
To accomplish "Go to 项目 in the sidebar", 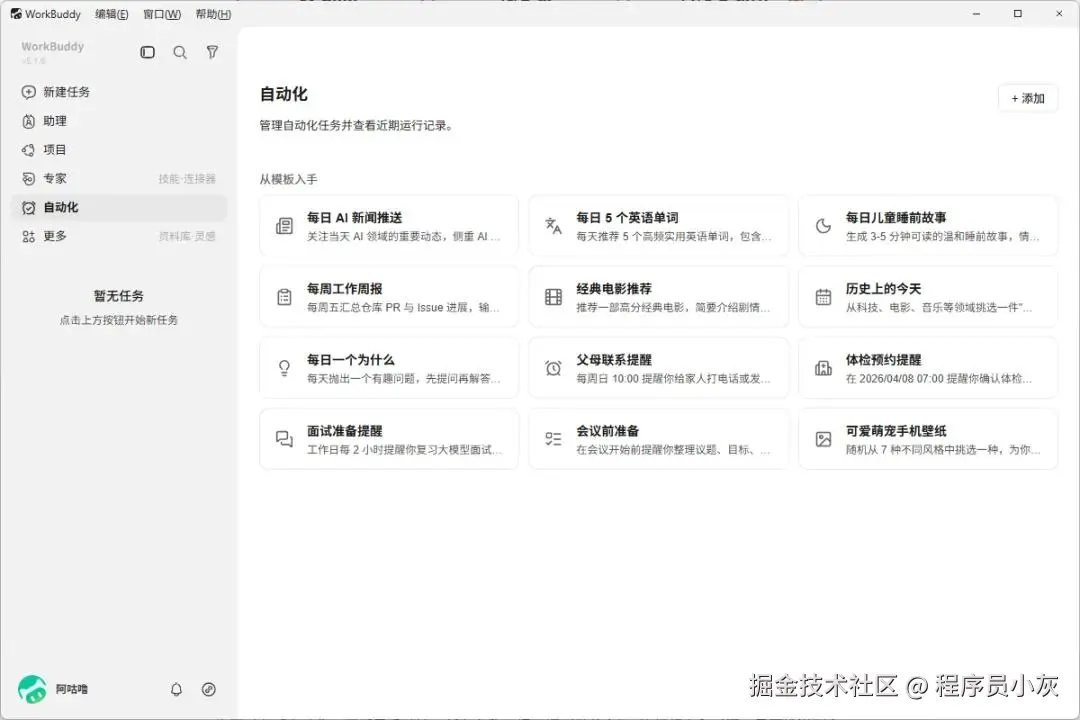I will 118,150.
